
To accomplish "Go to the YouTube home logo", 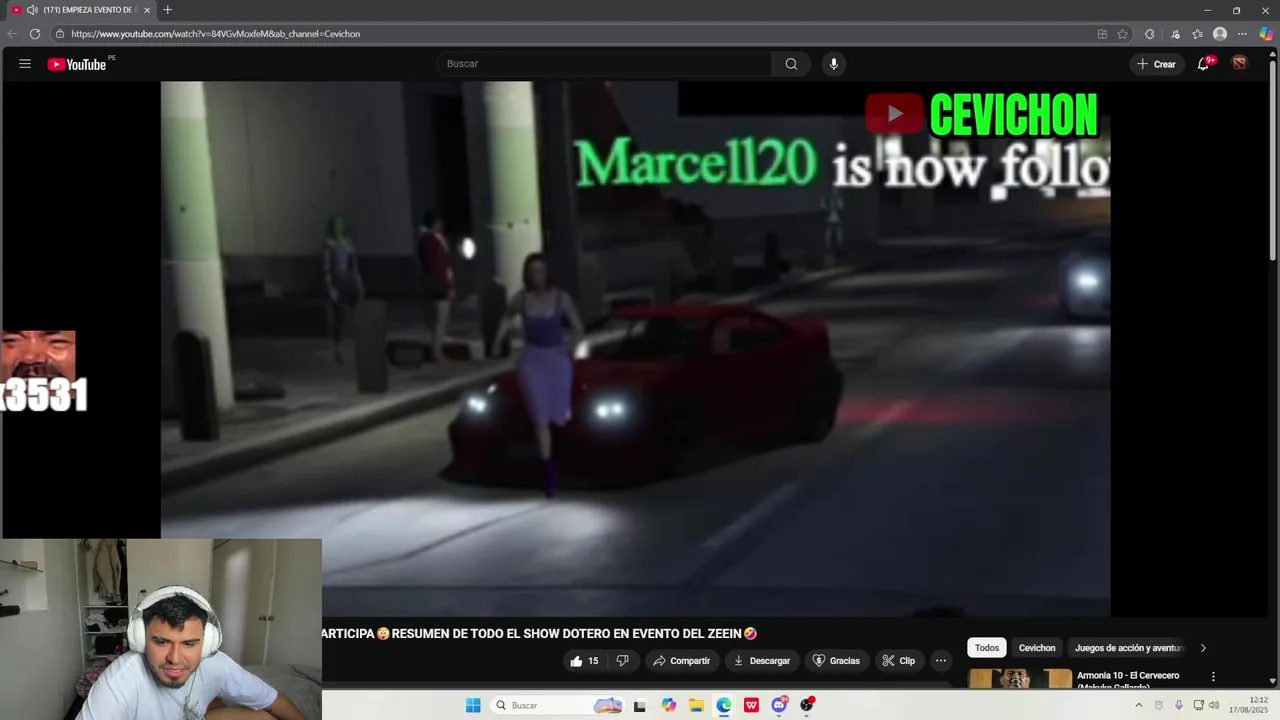I will (x=77, y=64).
